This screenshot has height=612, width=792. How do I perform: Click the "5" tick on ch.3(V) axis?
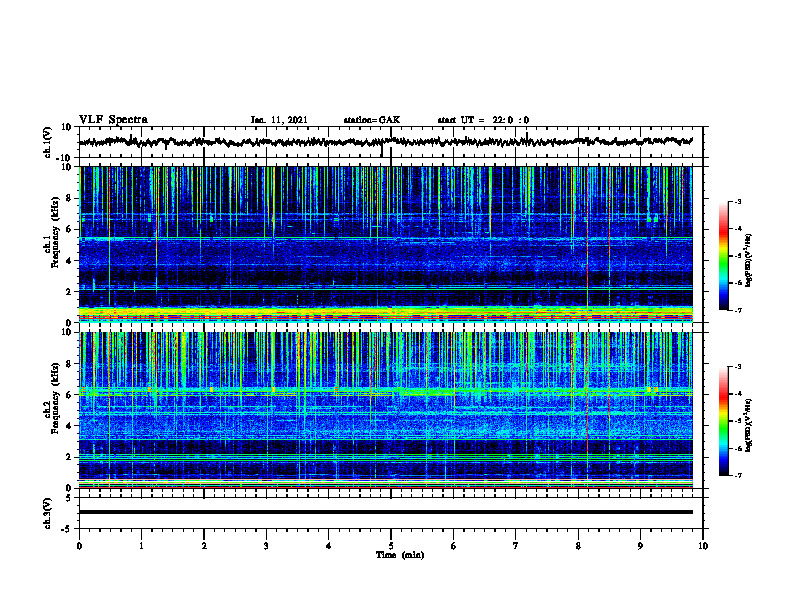70,498
